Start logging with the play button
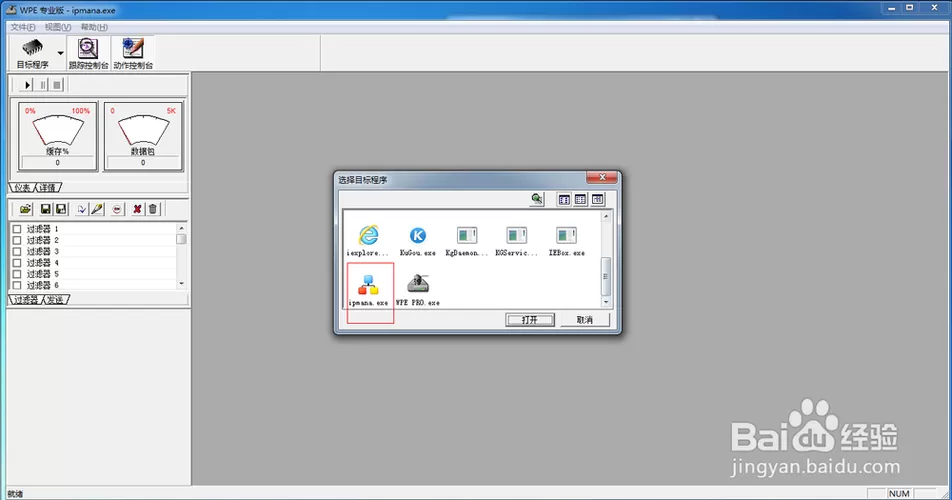 tap(27, 85)
